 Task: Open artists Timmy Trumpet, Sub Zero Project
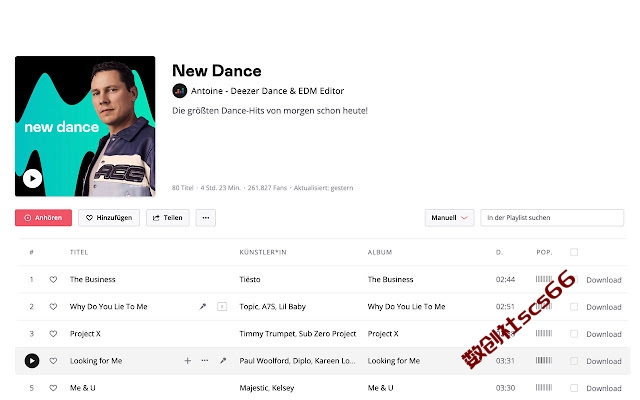coord(298,334)
